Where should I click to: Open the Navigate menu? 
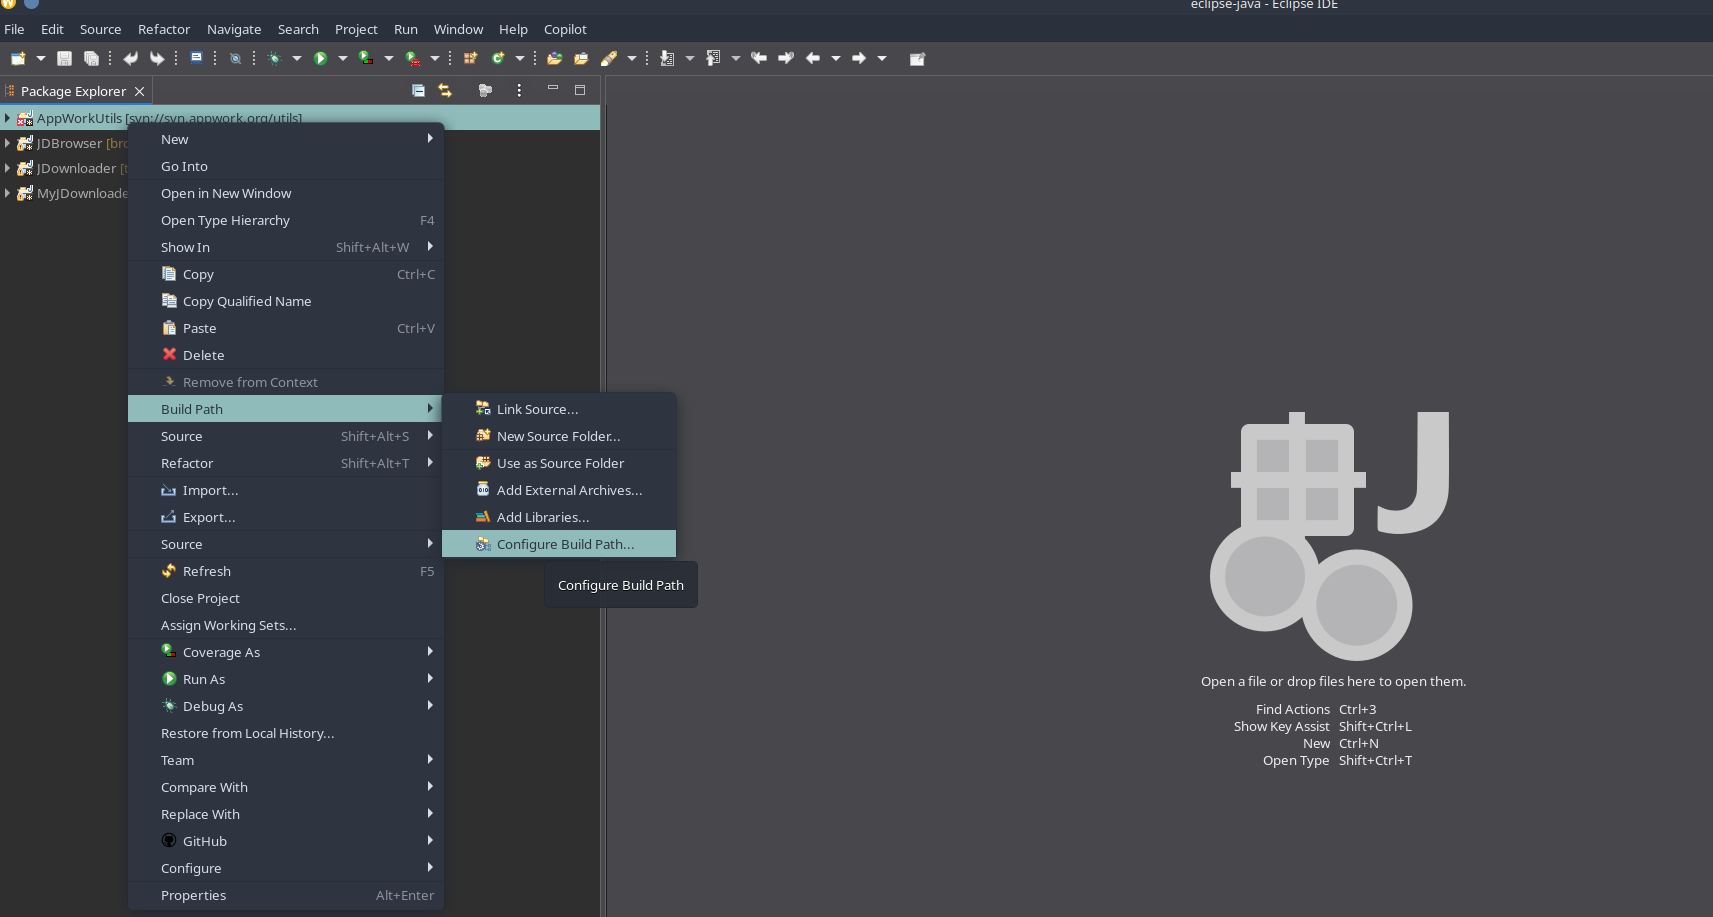pyautogui.click(x=234, y=29)
